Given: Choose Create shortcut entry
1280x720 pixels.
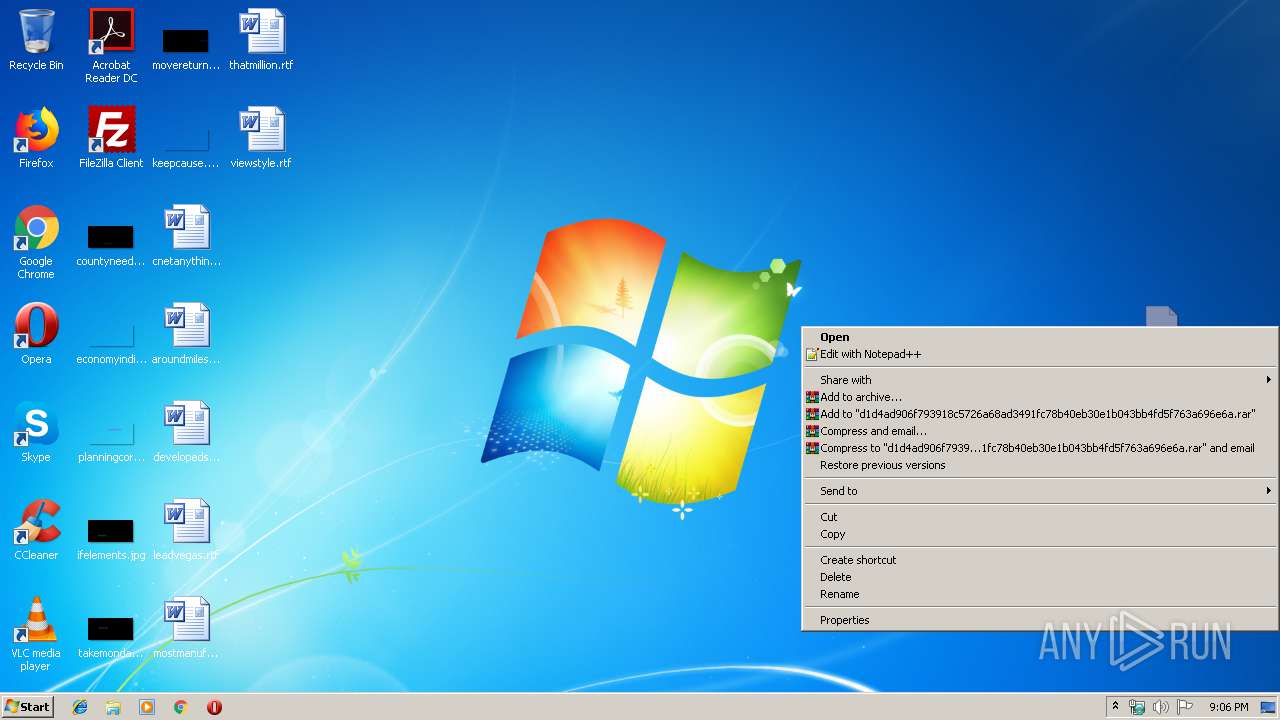Looking at the screenshot, I should (1040, 560).
